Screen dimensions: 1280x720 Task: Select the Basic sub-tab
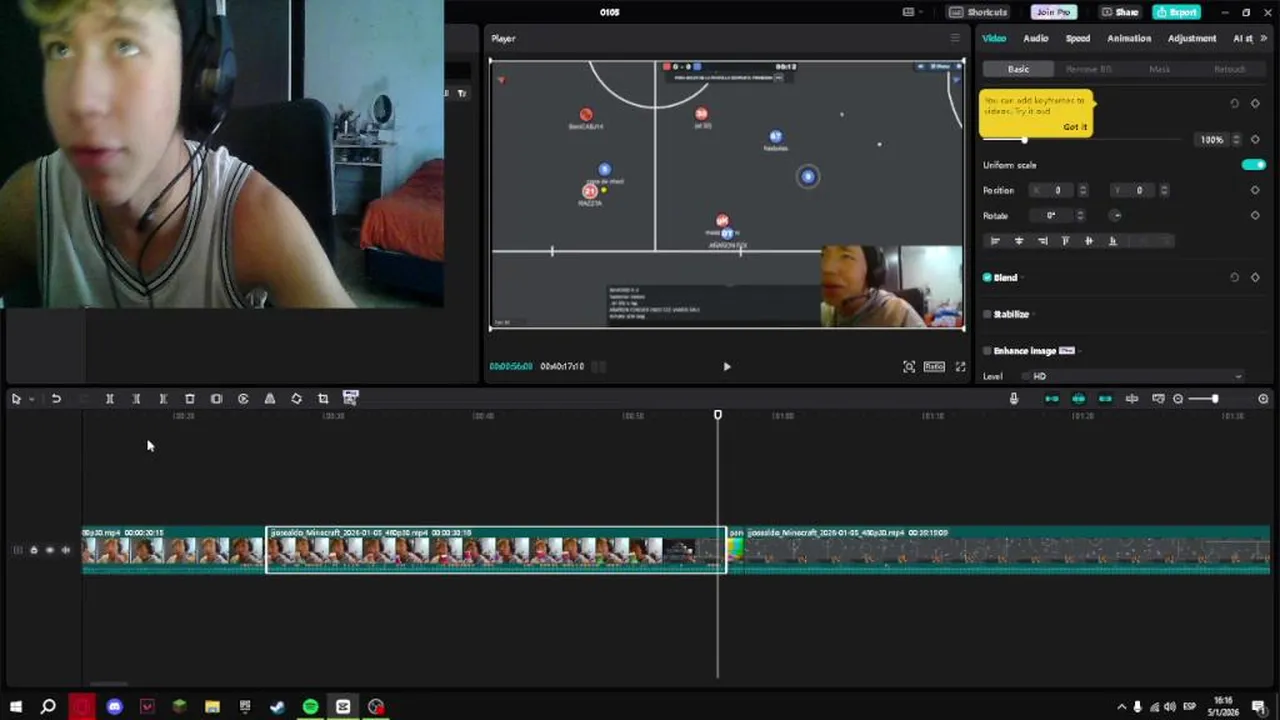coord(1018,69)
